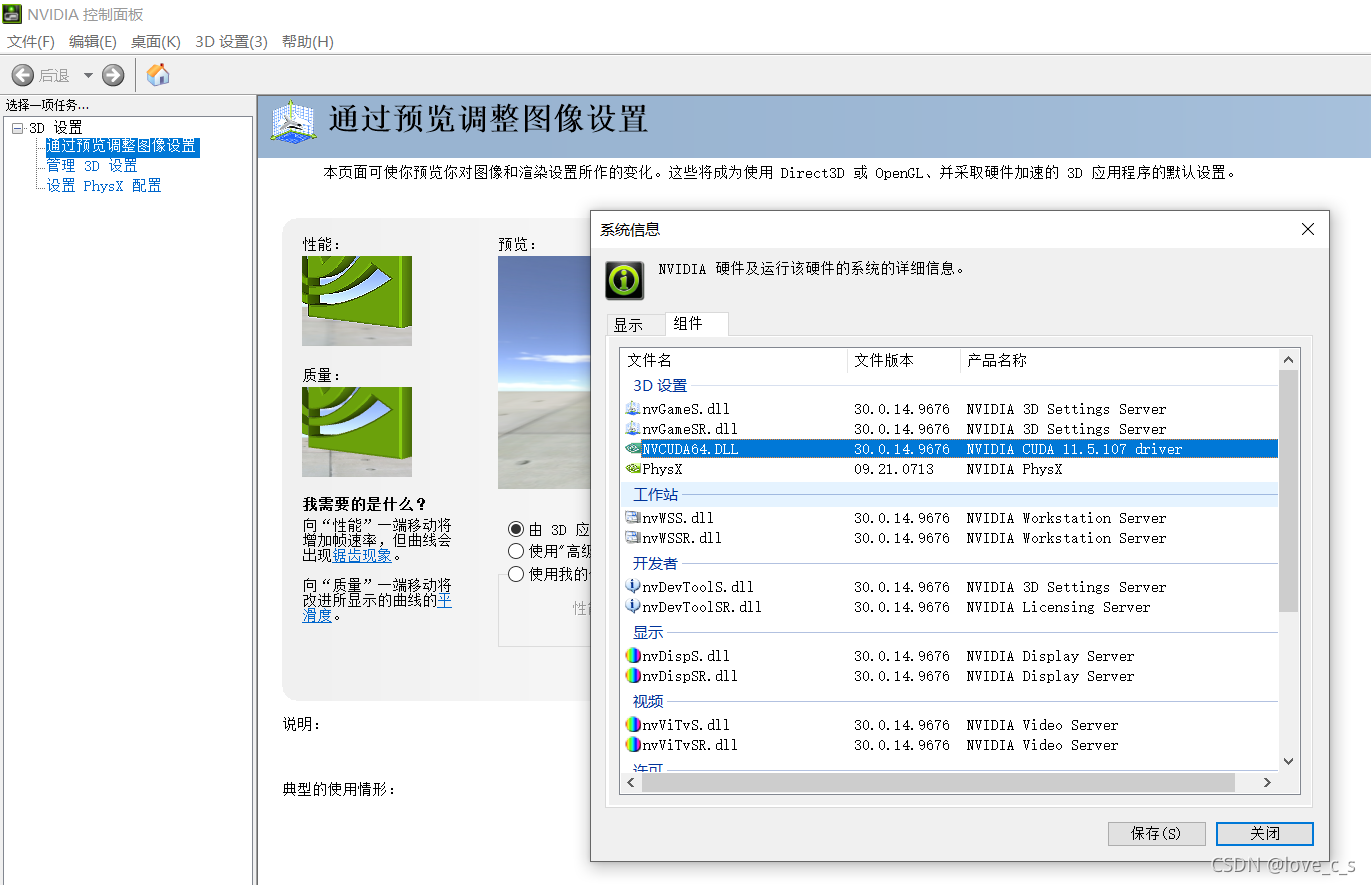Click the home icon in the toolbar

coord(157,74)
